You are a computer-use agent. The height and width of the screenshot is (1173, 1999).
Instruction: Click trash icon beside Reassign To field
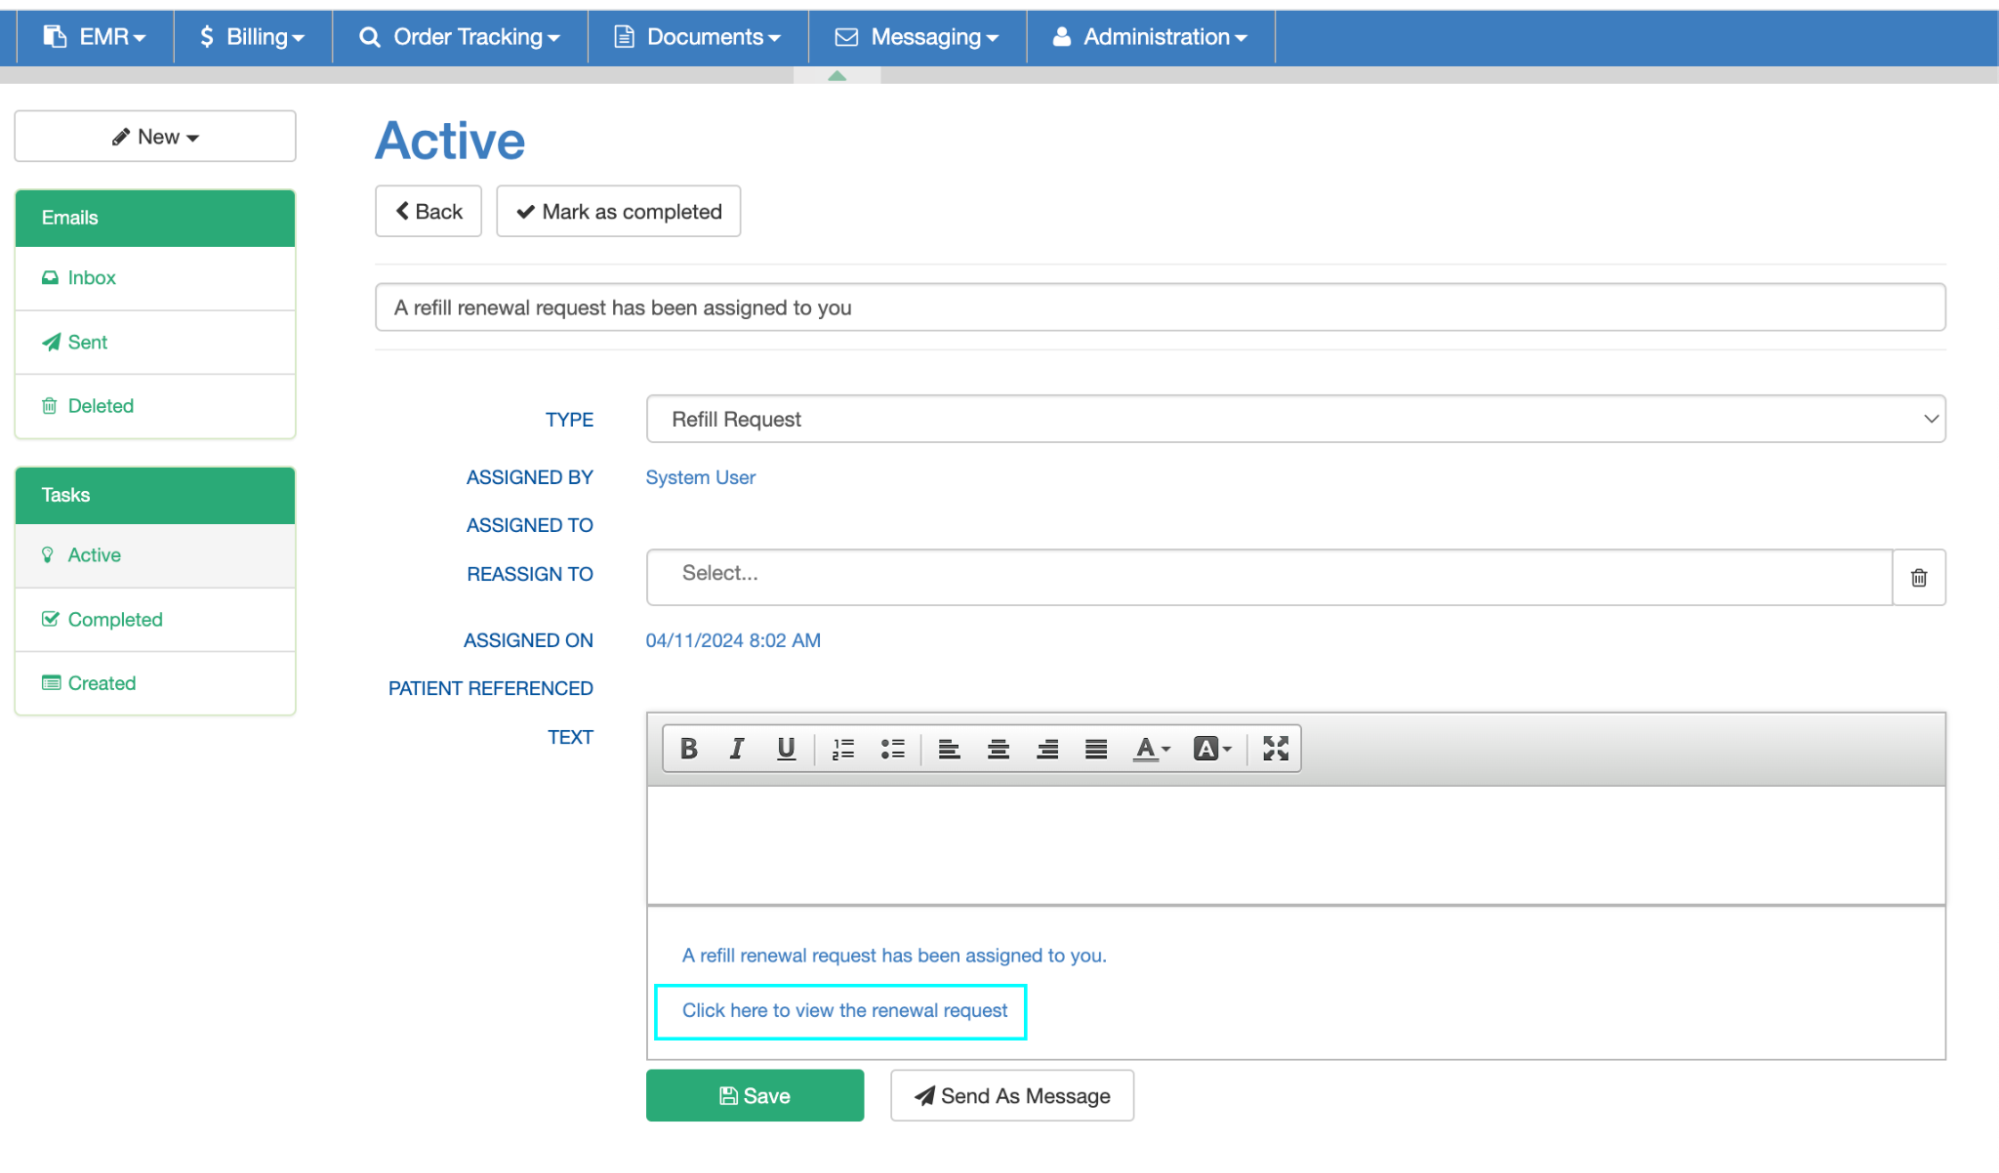pos(1918,578)
